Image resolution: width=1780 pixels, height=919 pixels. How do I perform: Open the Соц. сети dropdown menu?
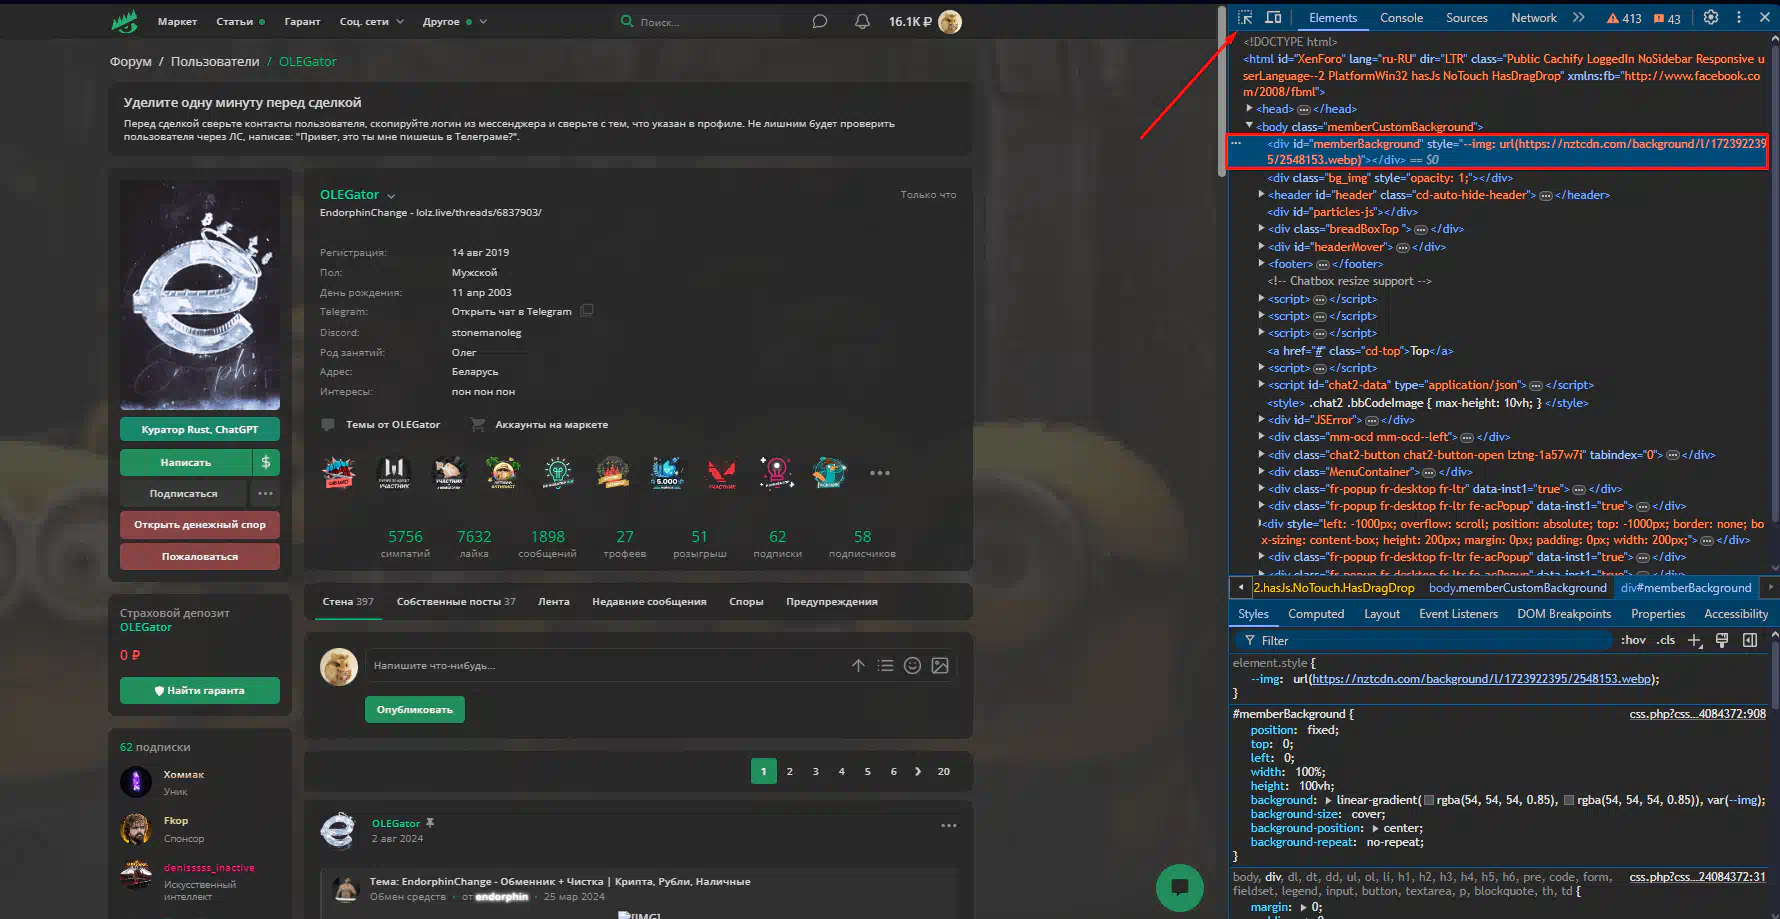[372, 21]
